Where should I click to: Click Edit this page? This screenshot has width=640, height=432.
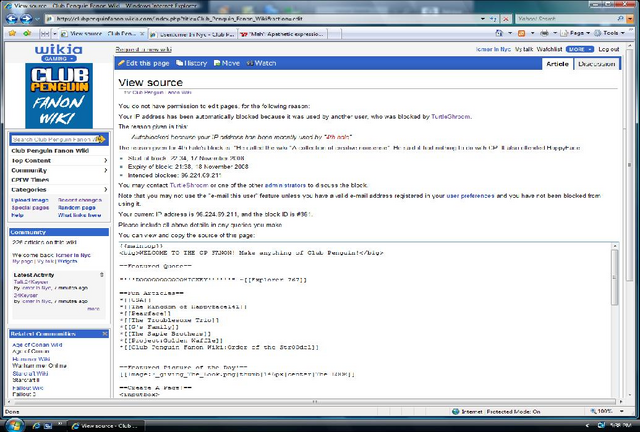143,63
